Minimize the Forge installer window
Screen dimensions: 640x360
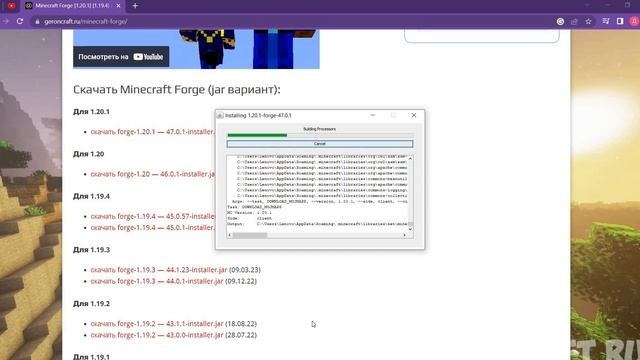pos(372,116)
